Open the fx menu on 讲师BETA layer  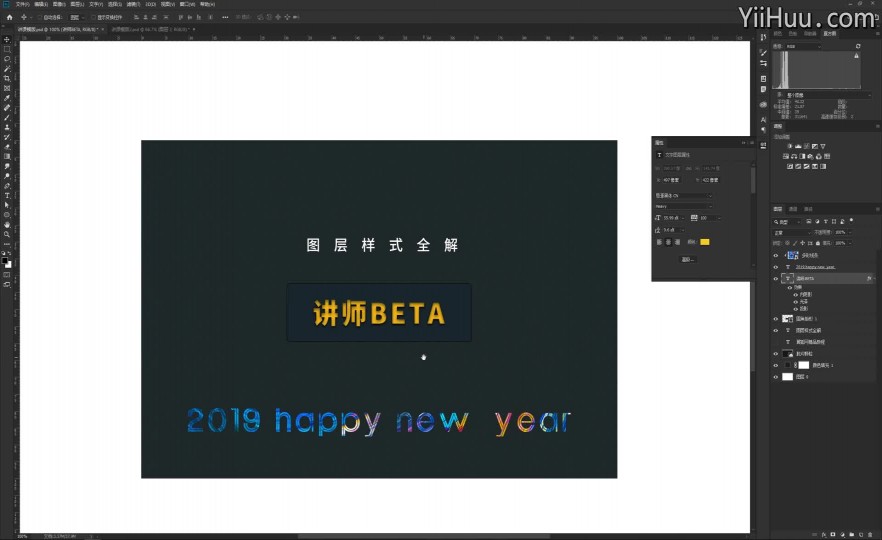coord(869,278)
